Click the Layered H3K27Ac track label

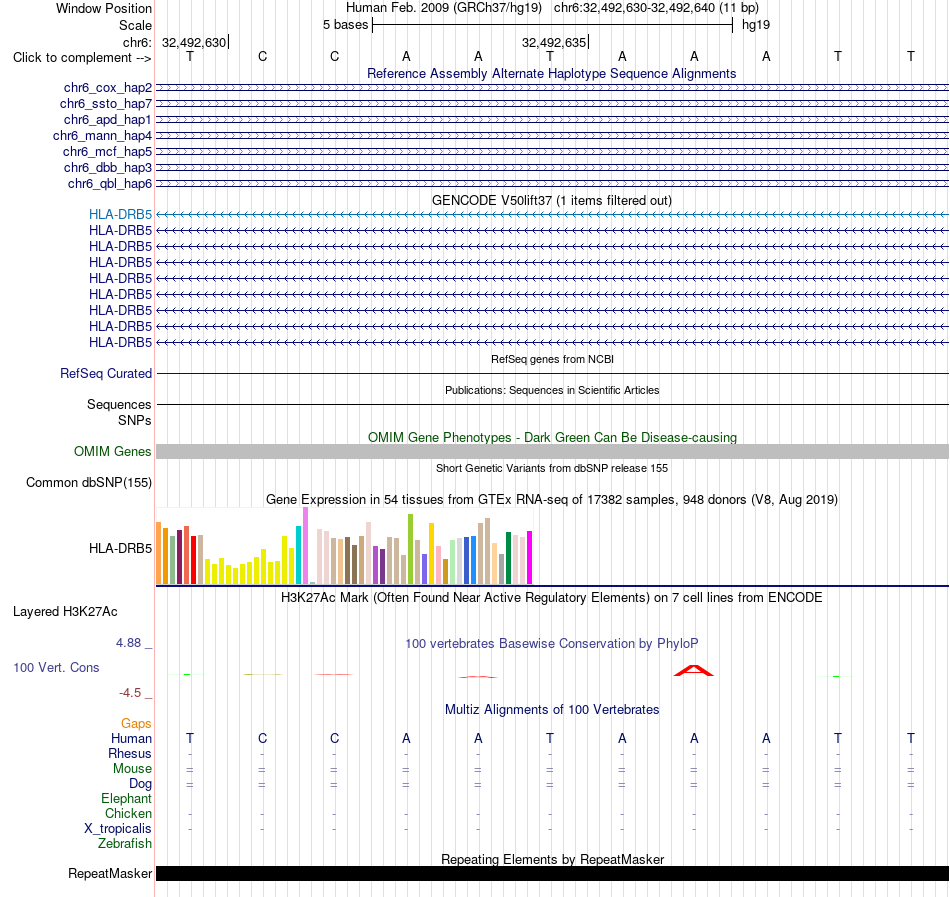click(x=65, y=611)
